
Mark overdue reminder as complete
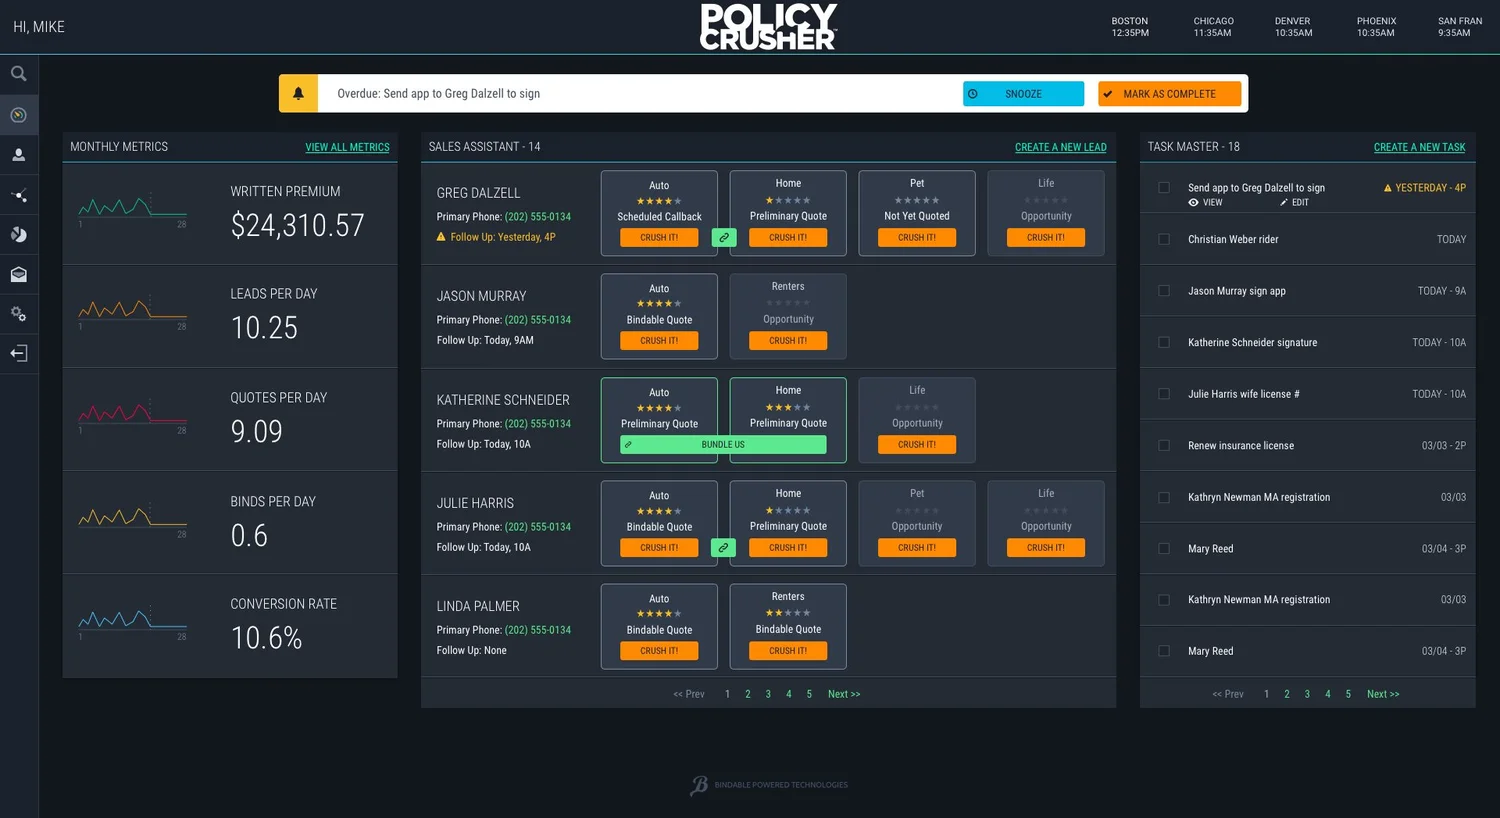pyautogui.click(x=1169, y=94)
